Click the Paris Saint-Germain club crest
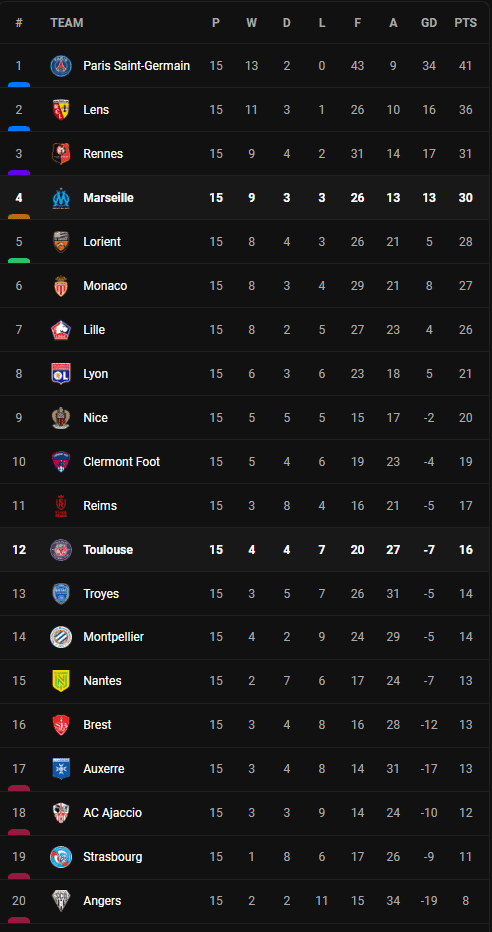Image resolution: width=492 pixels, height=932 pixels. [x=61, y=66]
